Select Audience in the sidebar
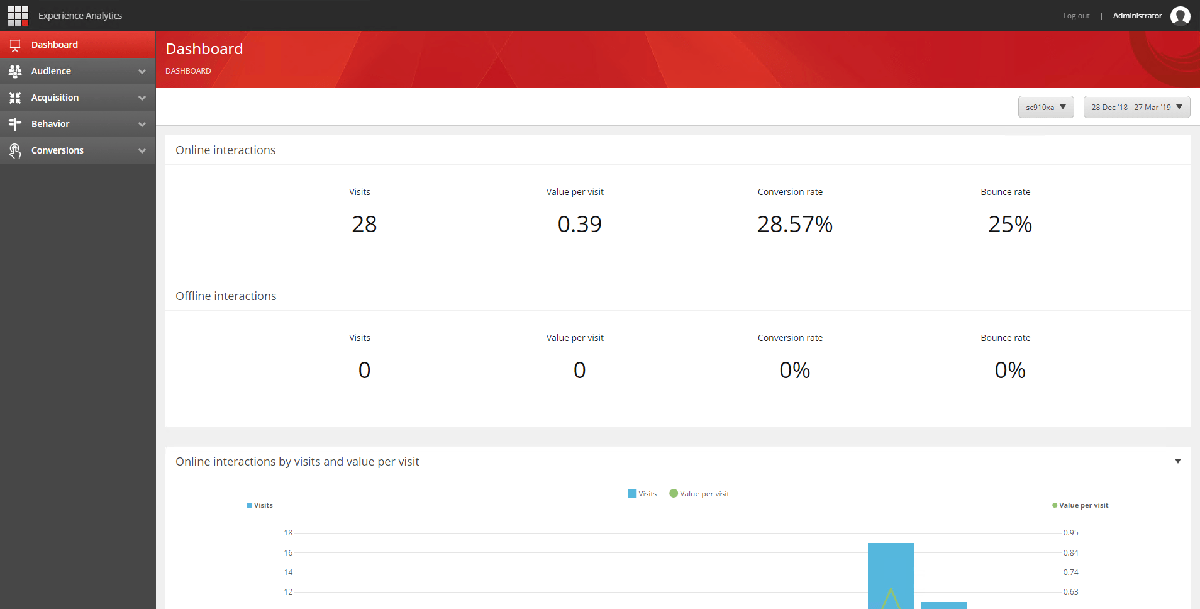 (78, 71)
